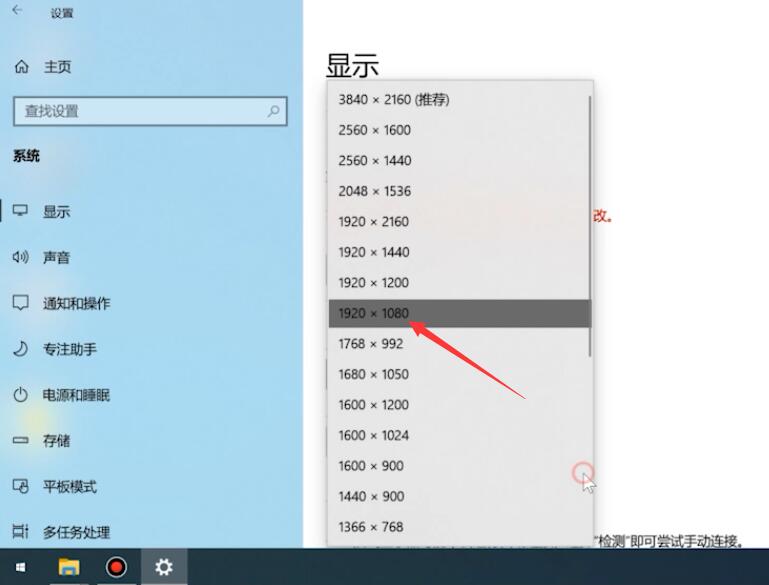Select 专注助手 label in sidebar
This screenshot has width=769, height=585.
click(70, 349)
